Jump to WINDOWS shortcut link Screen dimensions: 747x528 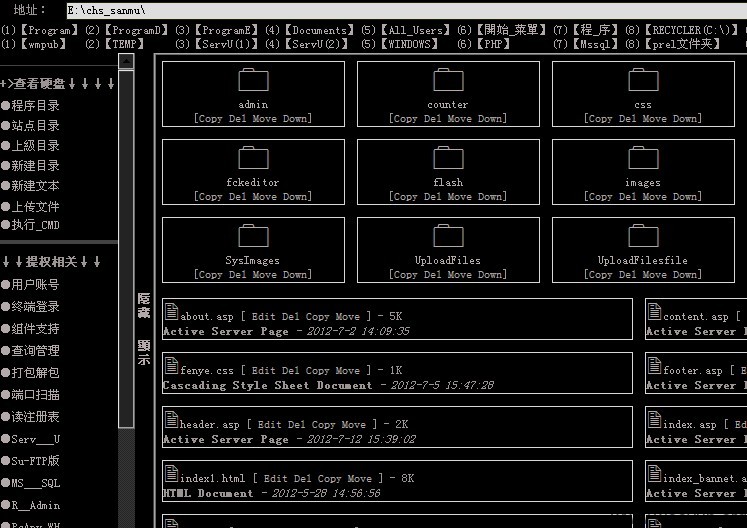(410, 44)
